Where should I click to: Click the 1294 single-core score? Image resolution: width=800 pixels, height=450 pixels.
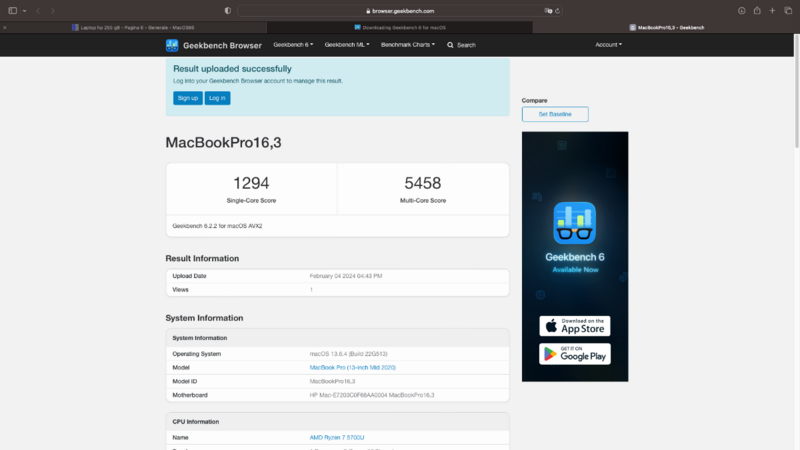tap(251, 183)
